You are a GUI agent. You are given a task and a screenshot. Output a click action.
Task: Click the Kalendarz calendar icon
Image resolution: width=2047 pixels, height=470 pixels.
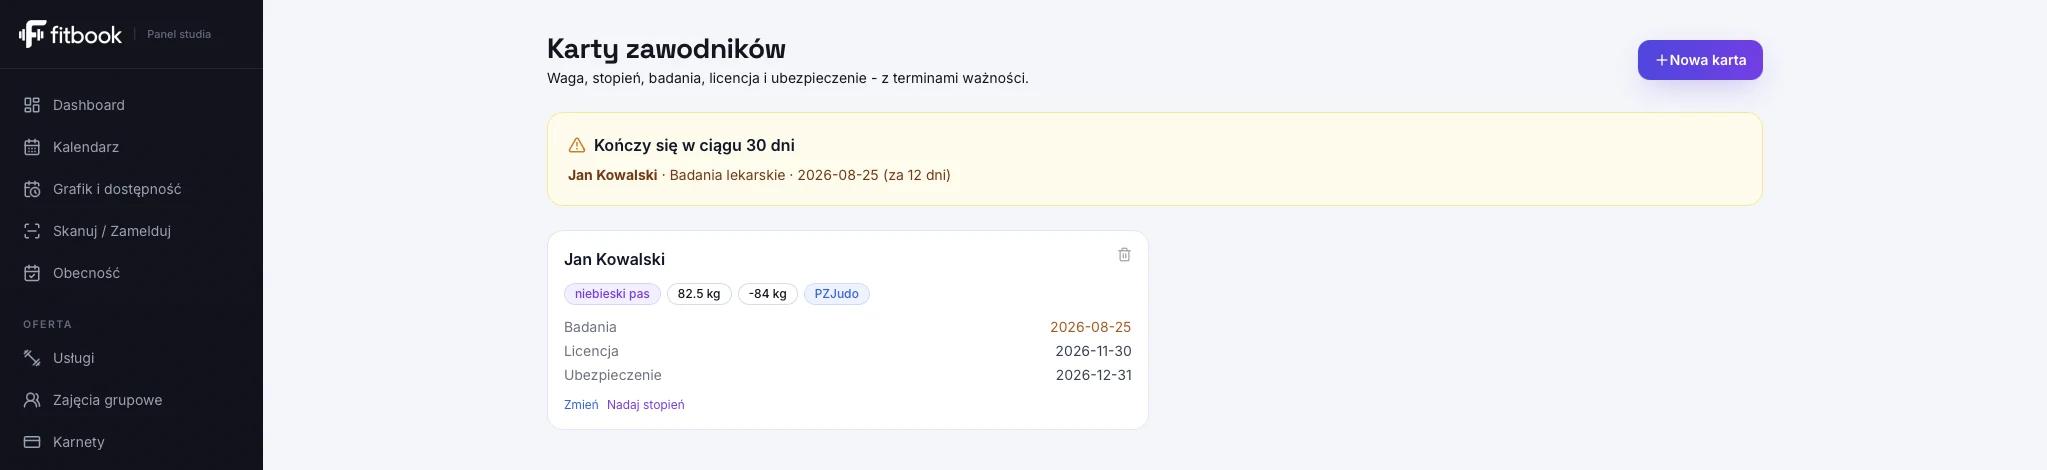click(x=32, y=147)
